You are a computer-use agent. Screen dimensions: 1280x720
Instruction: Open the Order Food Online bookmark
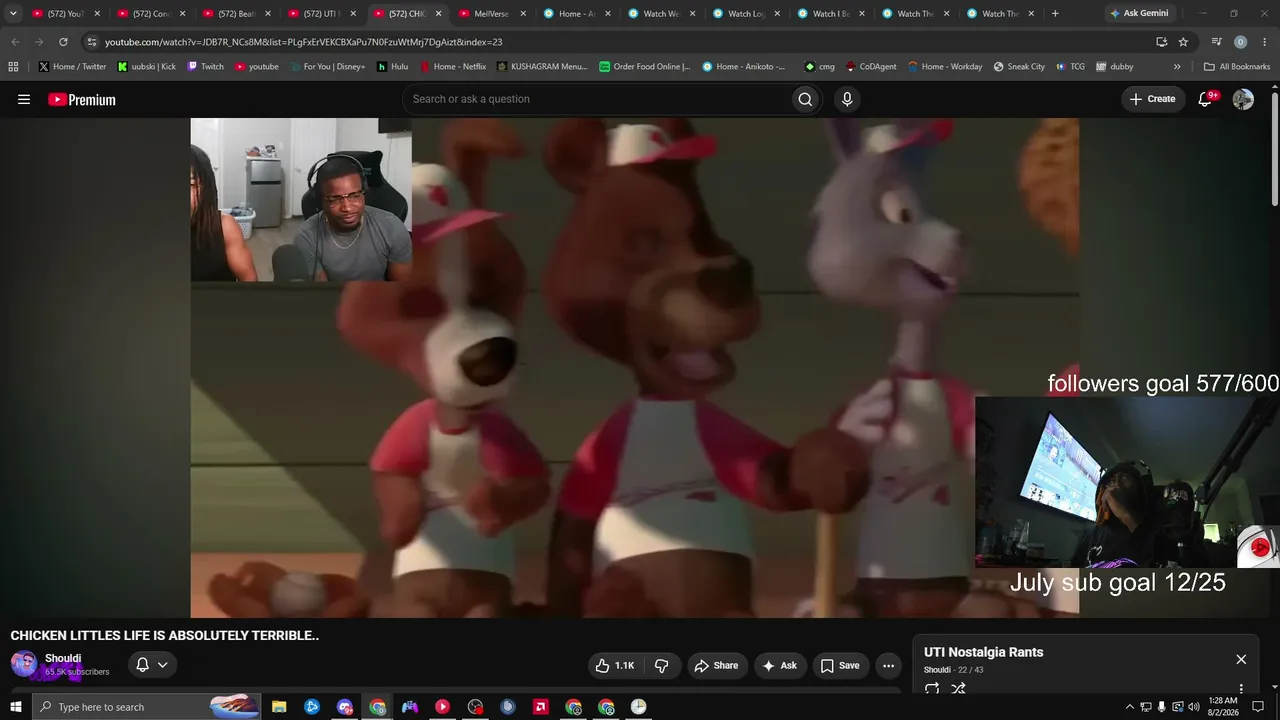click(645, 67)
